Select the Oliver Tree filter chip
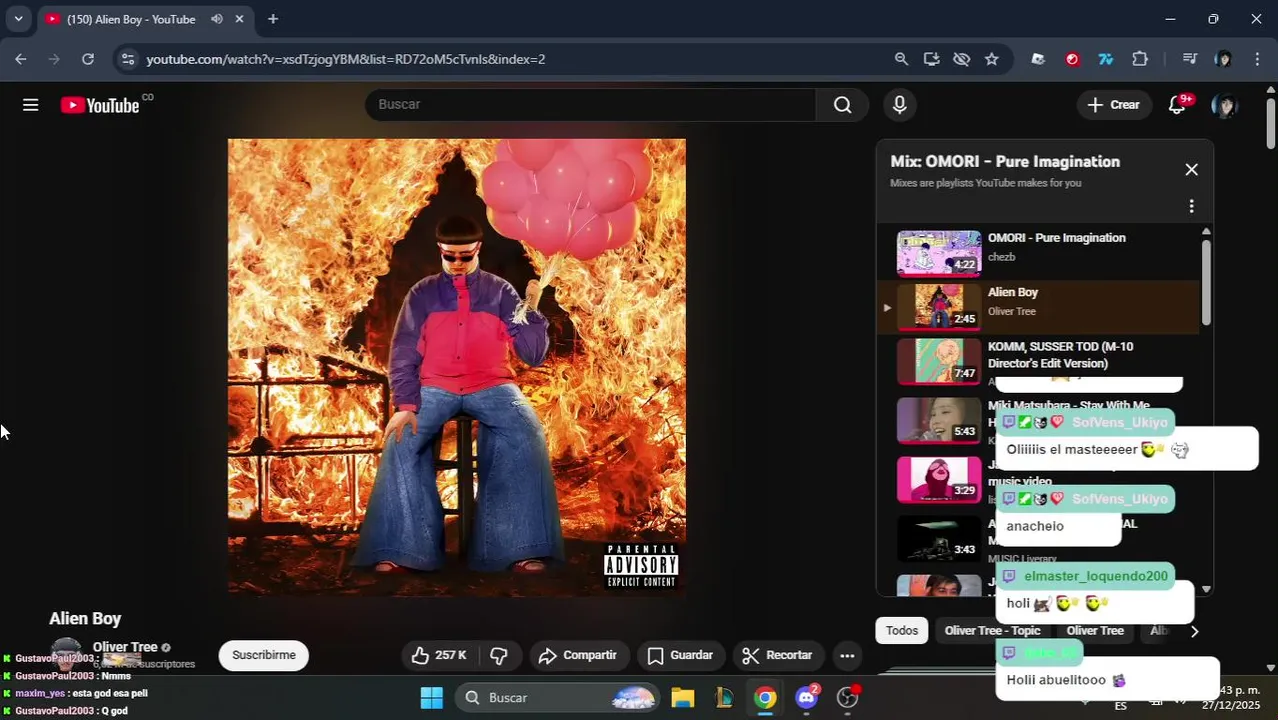The image size is (1278, 720). 1095,631
